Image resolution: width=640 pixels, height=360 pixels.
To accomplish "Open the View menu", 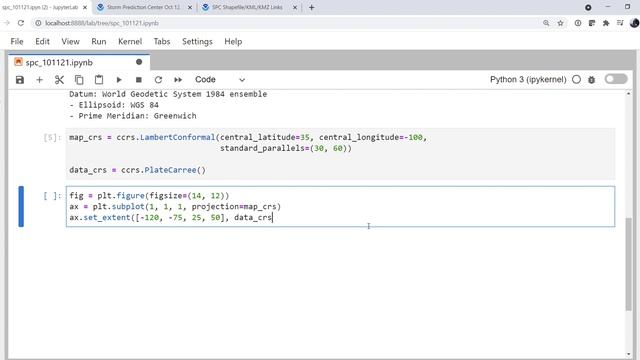I will [x=71, y=42].
